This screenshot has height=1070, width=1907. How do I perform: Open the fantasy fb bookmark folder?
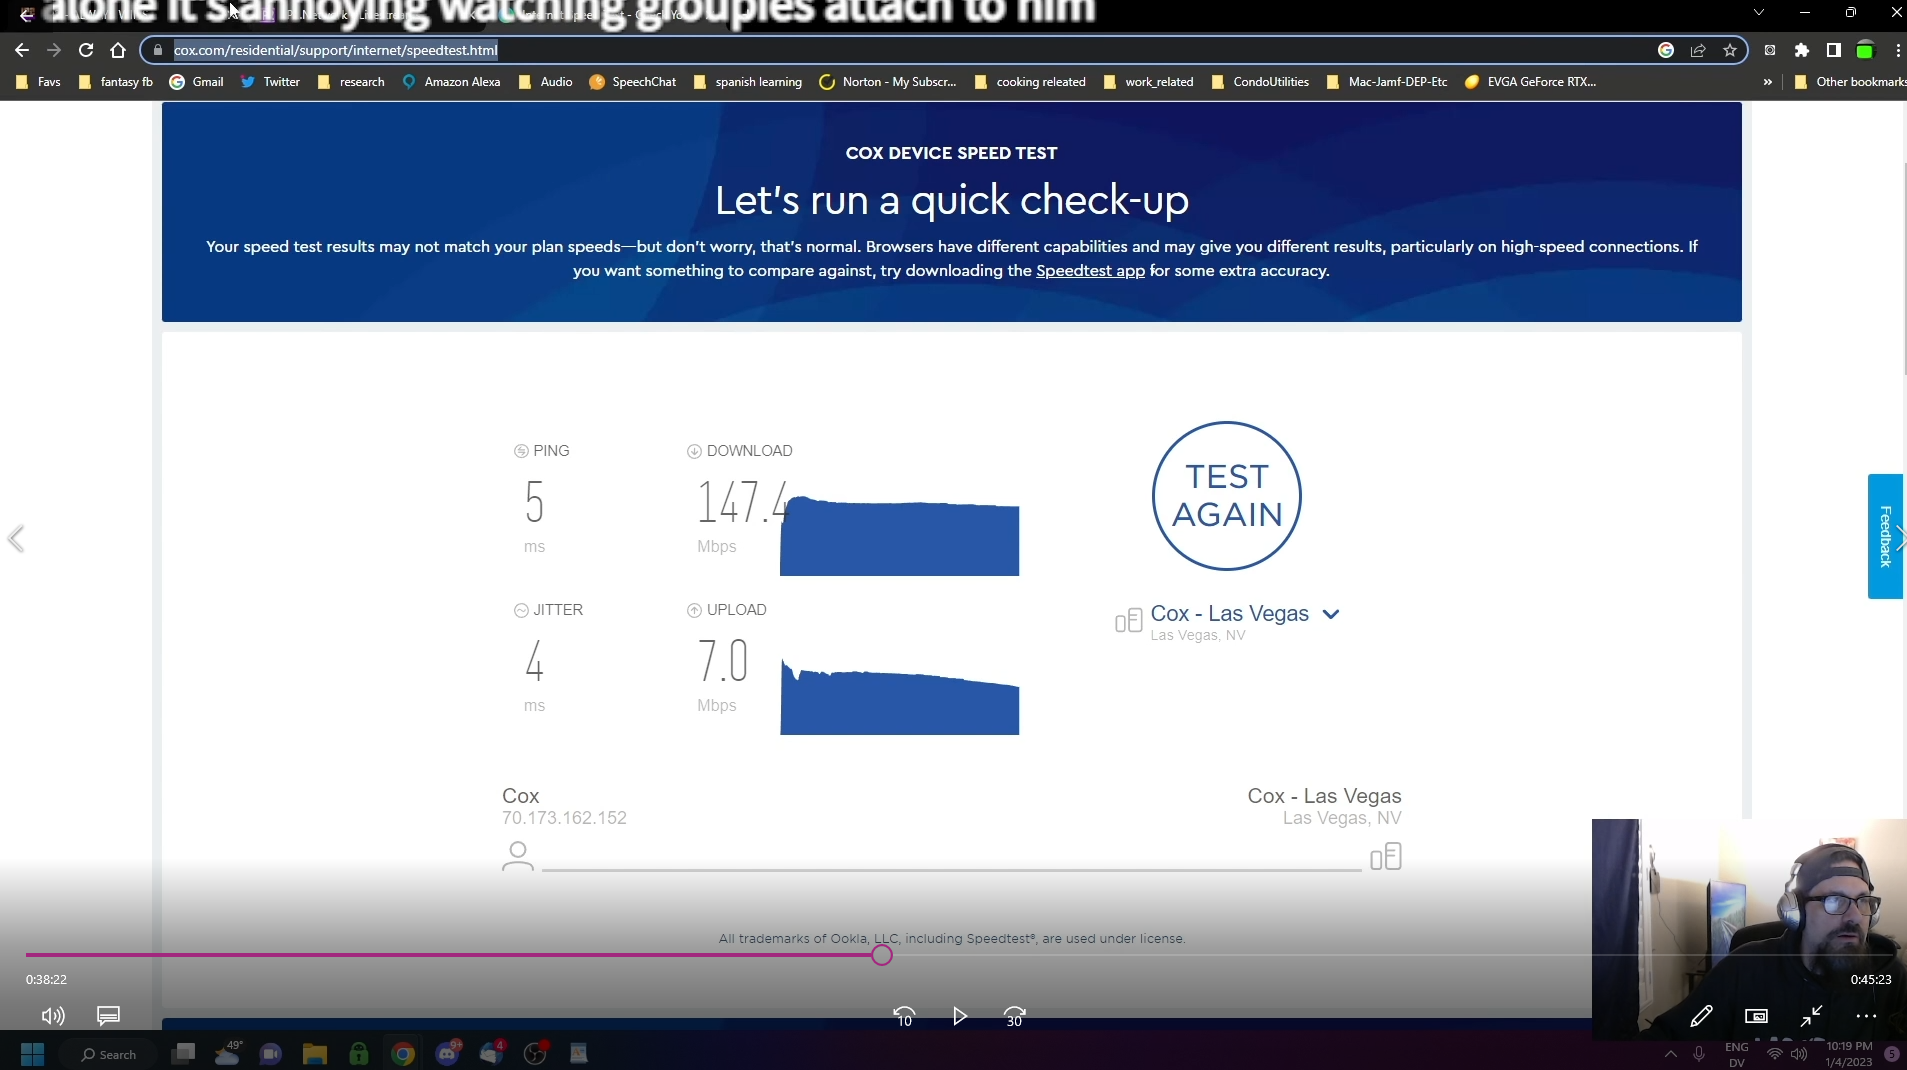click(116, 82)
